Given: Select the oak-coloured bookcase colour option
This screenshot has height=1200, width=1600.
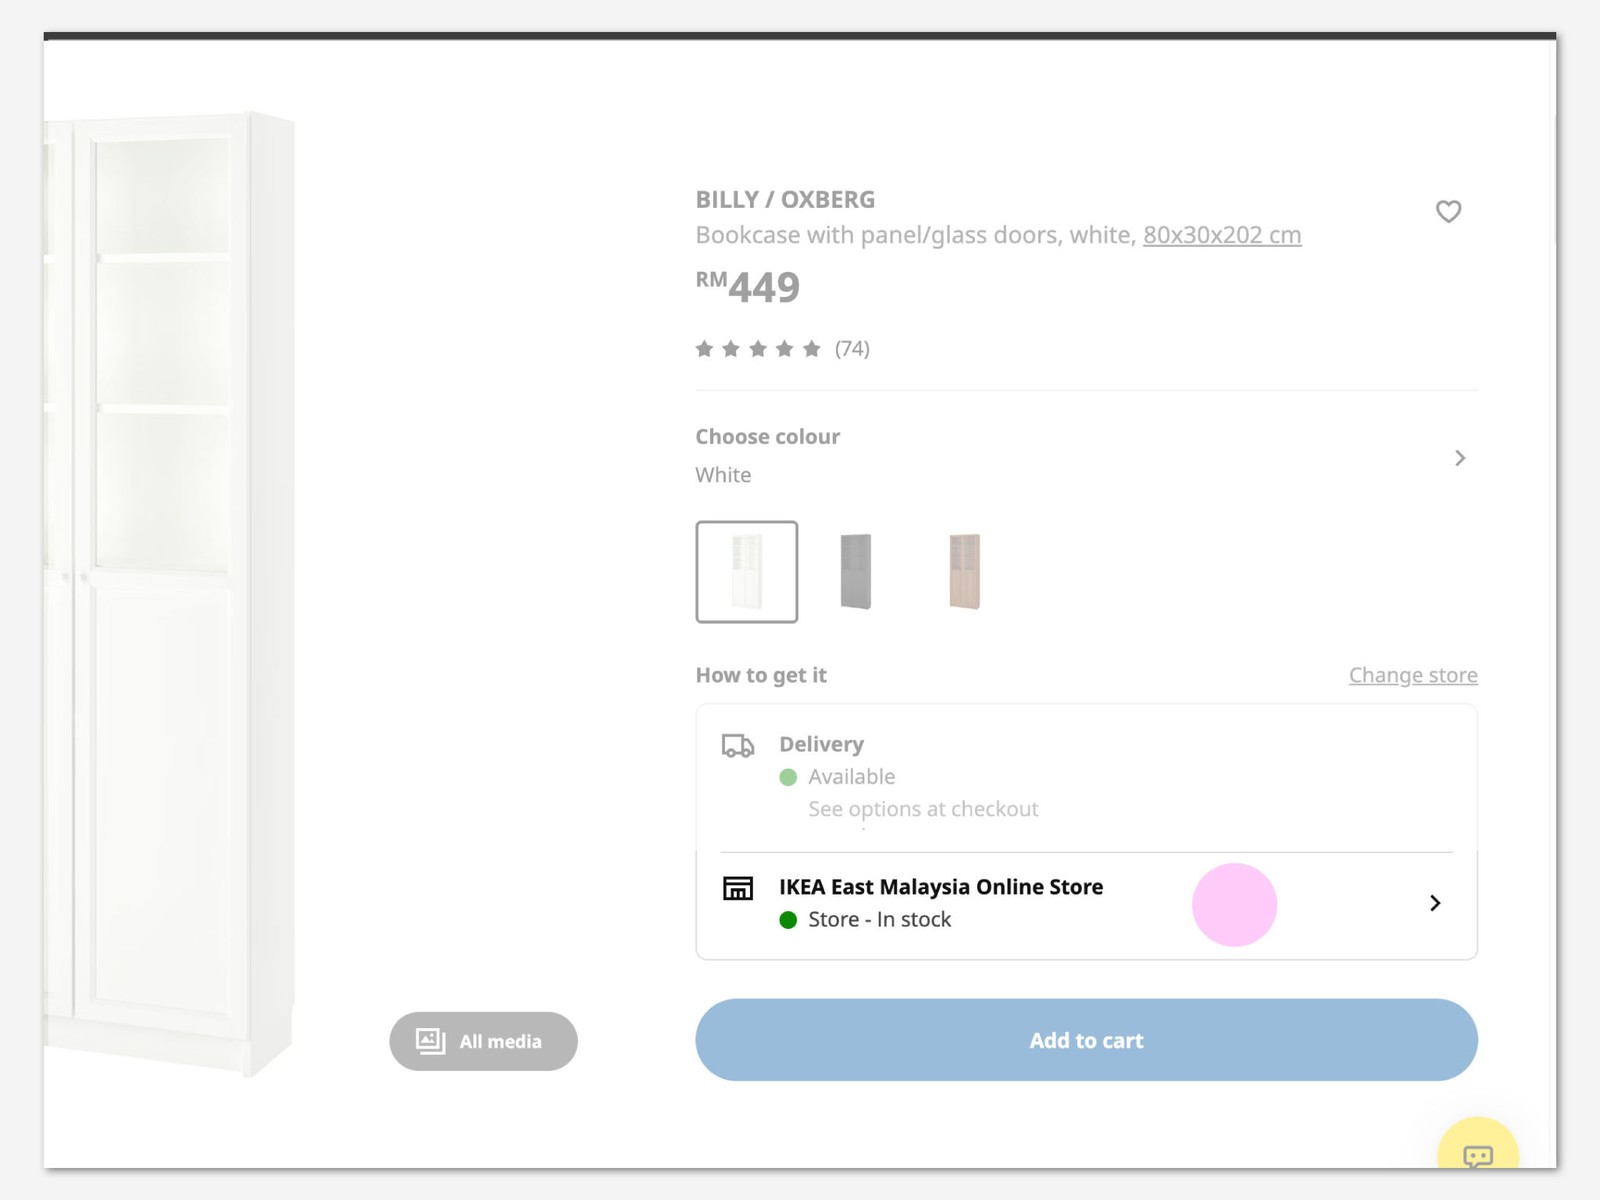Looking at the screenshot, I should point(965,572).
